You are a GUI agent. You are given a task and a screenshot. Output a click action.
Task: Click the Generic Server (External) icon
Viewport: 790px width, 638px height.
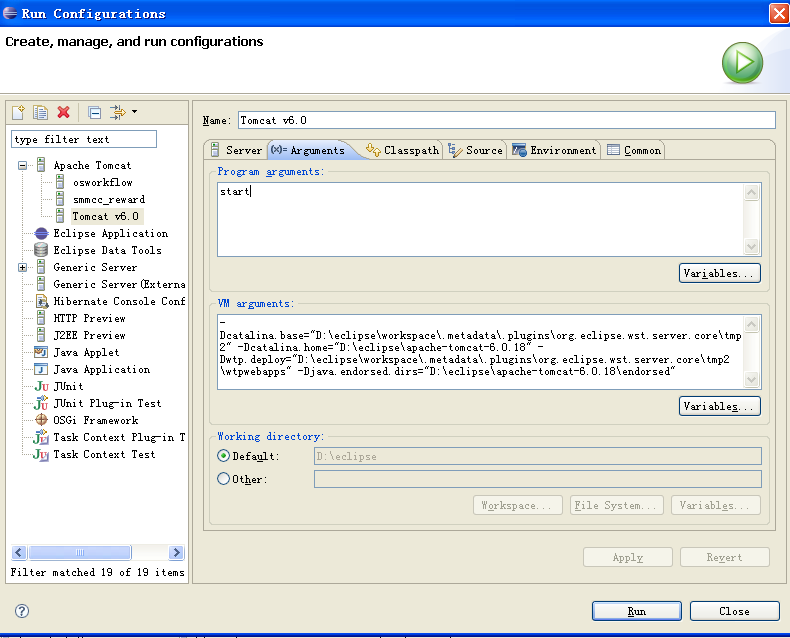tap(41, 284)
